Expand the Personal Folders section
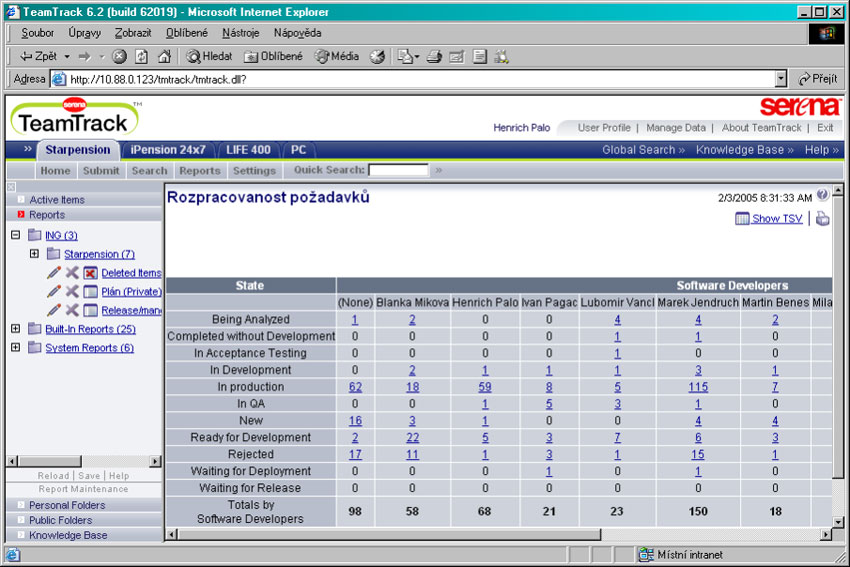850x567 pixels. tap(67, 505)
